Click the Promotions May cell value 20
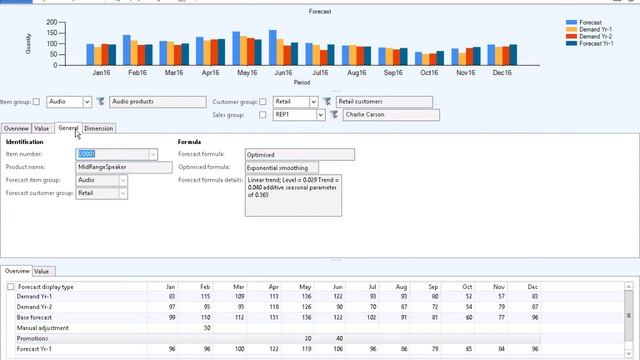 308,339
